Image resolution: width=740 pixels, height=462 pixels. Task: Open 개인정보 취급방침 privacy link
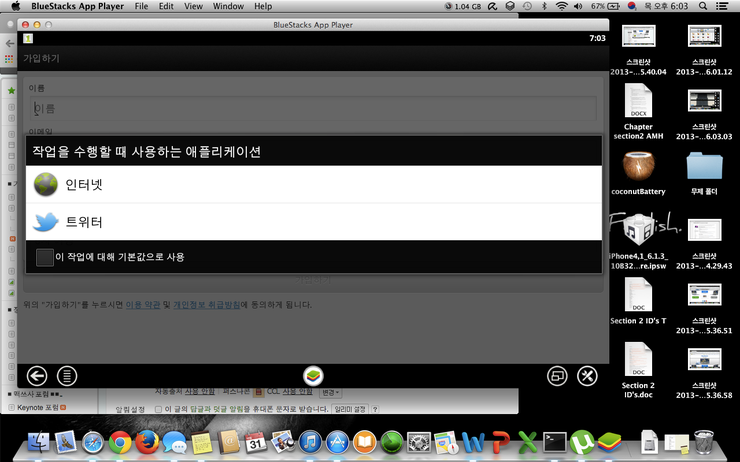point(207,305)
